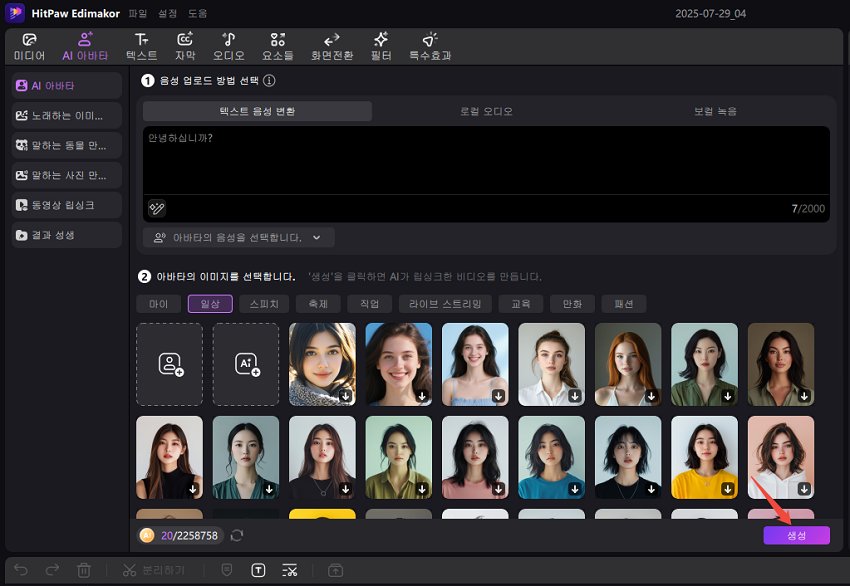Click the redo arrow in bottom toolbar

pyautogui.click(x=53, y=570)
